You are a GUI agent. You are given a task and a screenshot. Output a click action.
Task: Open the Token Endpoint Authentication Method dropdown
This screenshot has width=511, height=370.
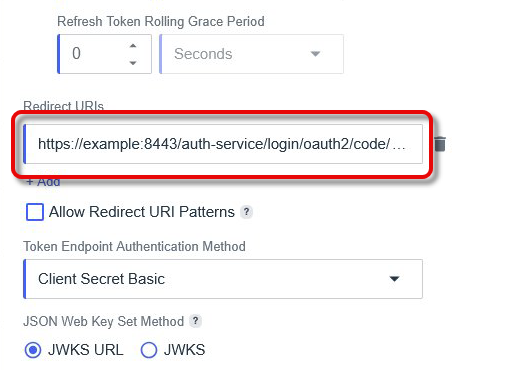(x=223, y=279)
